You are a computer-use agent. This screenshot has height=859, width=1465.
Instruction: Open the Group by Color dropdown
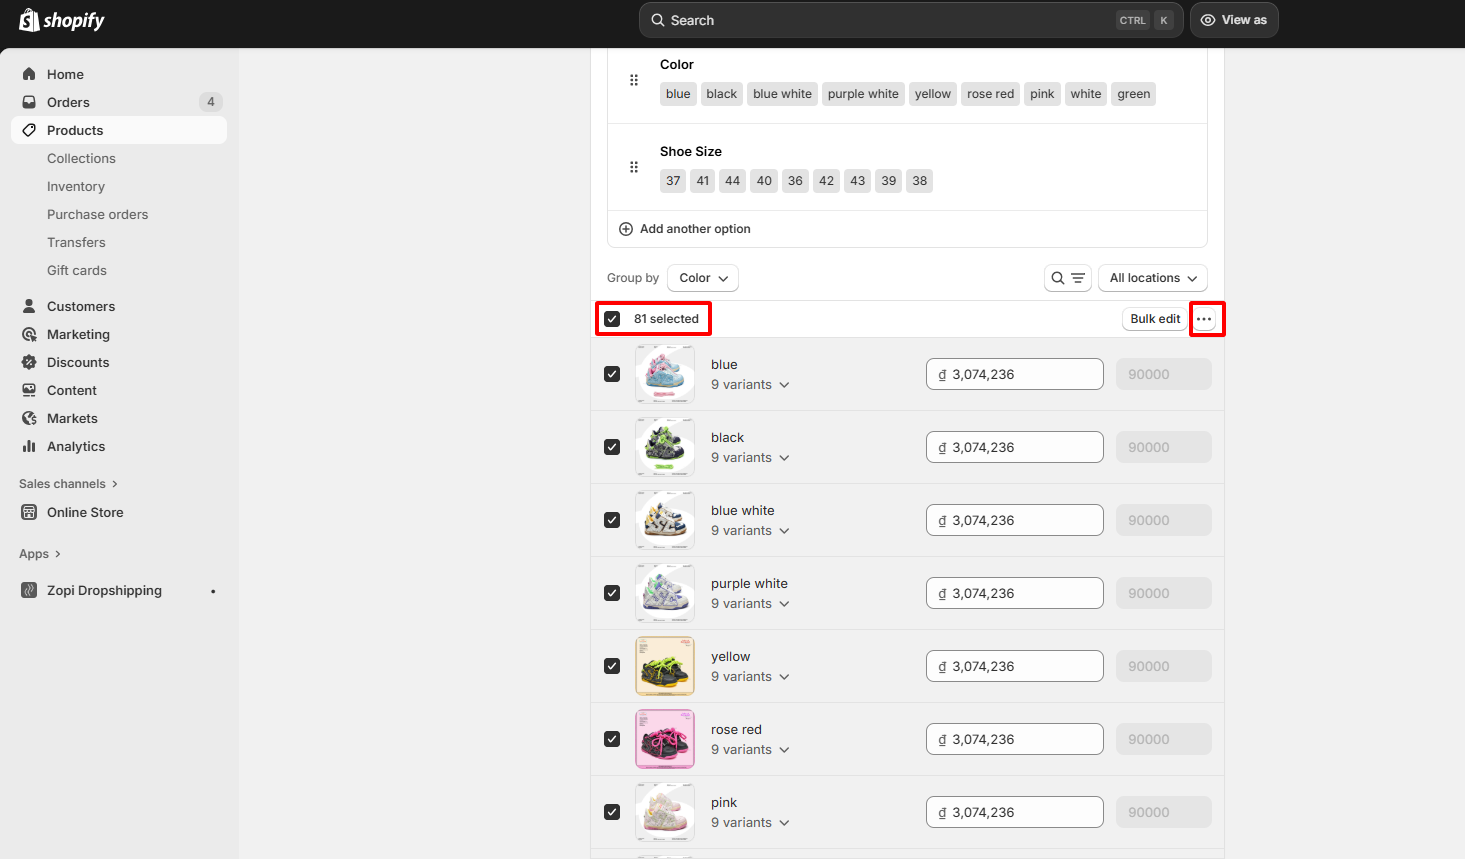[703, 278]
